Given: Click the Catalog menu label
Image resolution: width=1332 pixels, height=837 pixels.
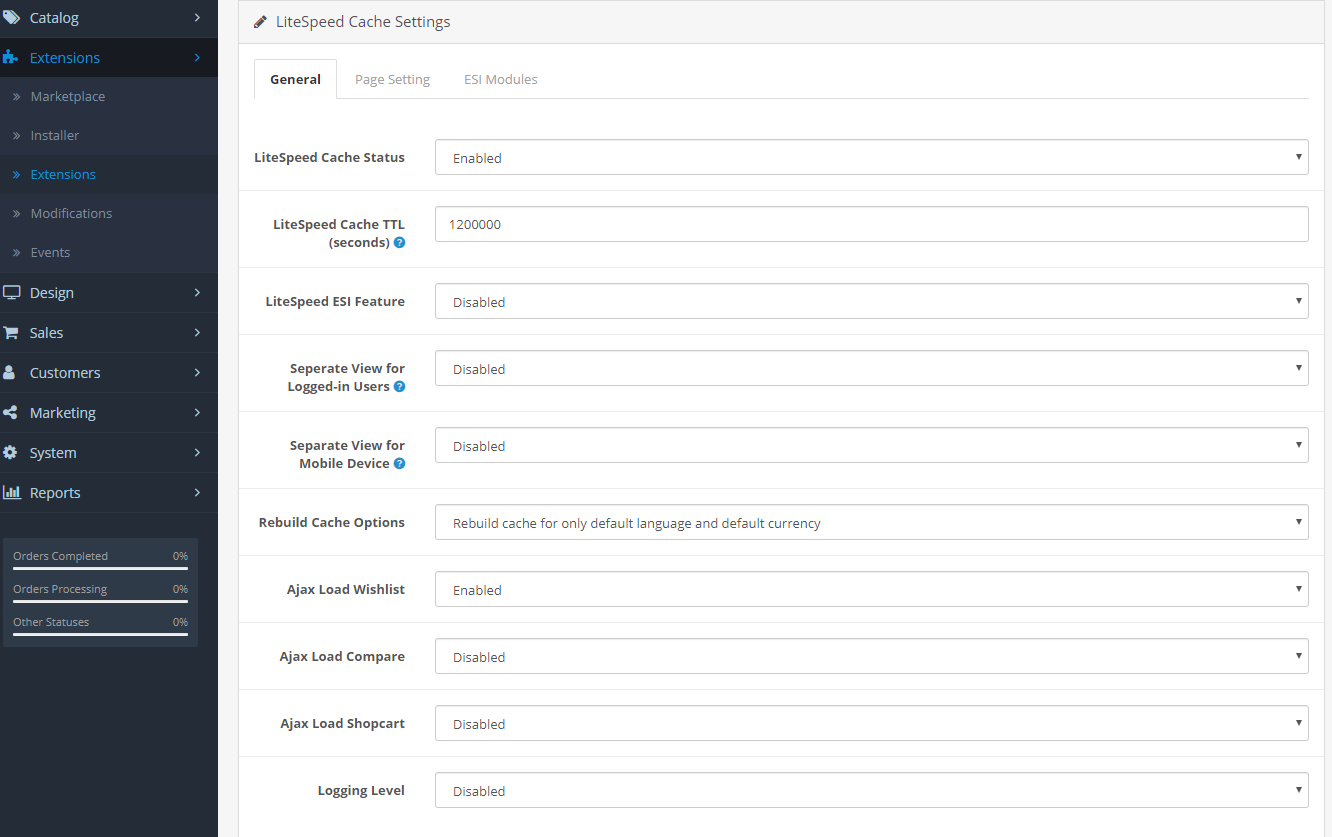Looking at the screenshot, I should (x=54, y=18).
